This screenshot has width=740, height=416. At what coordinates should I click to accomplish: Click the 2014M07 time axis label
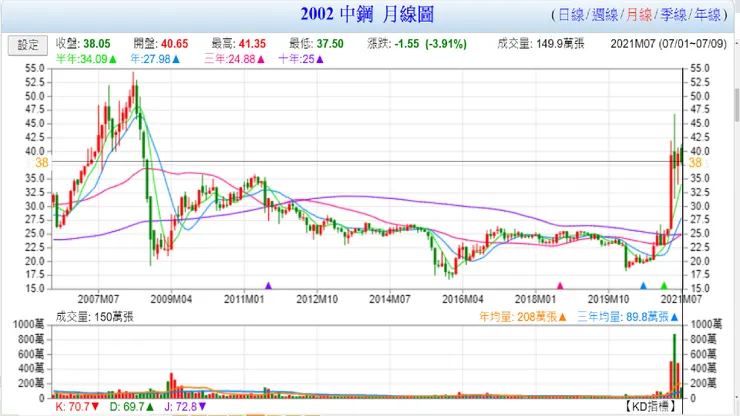pyautogui.click(x=390, y=299)
